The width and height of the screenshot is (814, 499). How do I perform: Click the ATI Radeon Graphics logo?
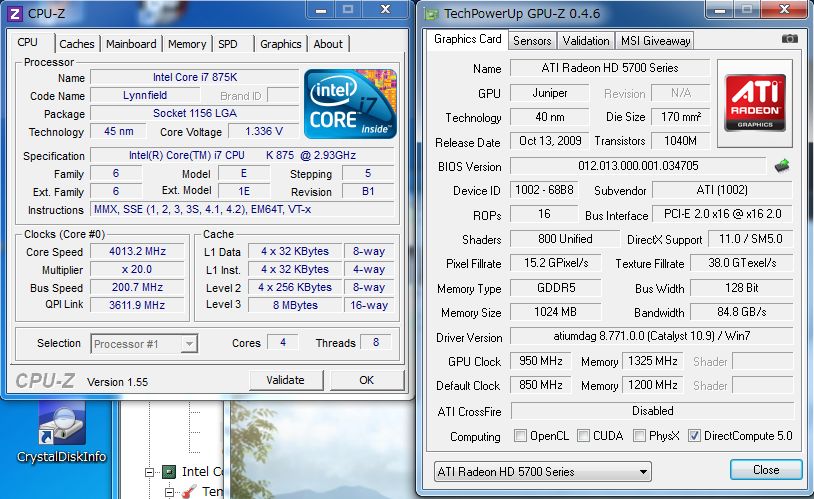click(x=755, y=103)
